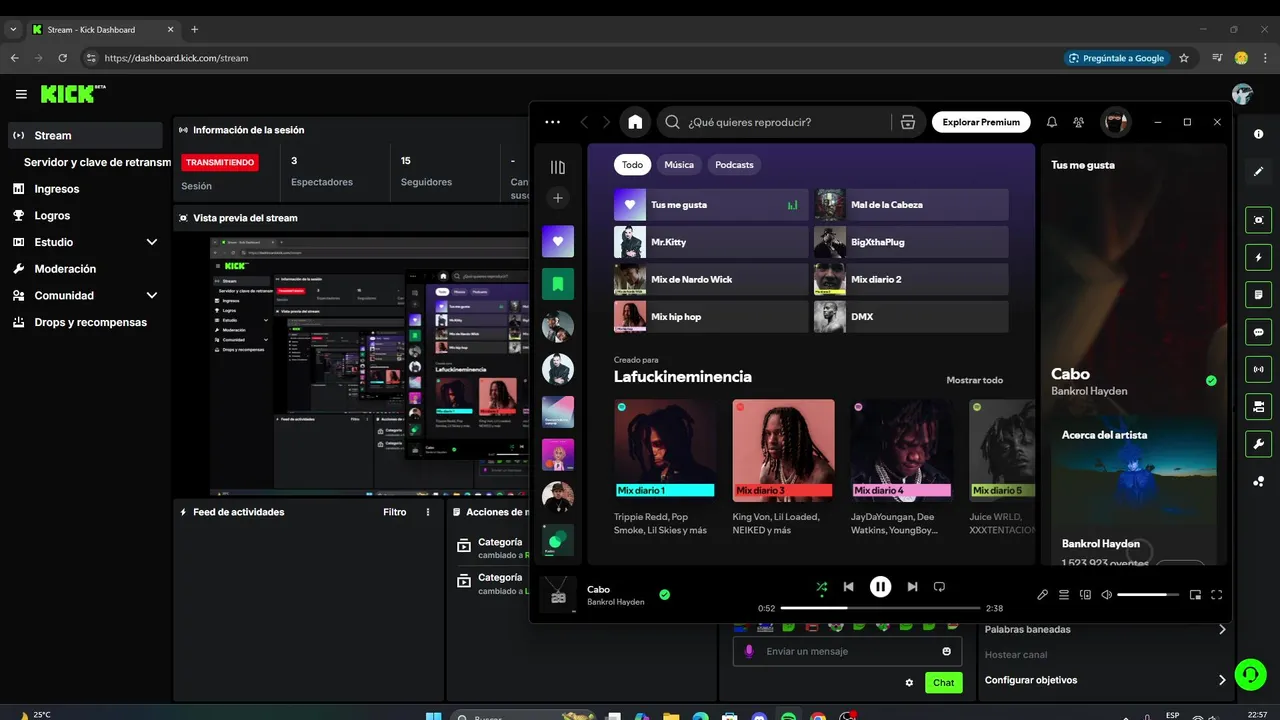Open Mix diario 1 playlist card
This screenshot has width=1280, height=720.
664,468
